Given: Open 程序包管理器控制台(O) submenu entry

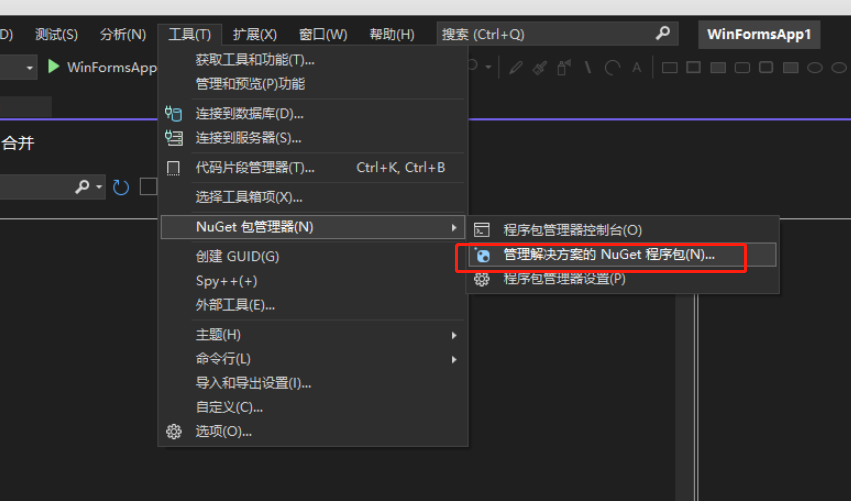Looking at the screenshot, I should point(623,230).
